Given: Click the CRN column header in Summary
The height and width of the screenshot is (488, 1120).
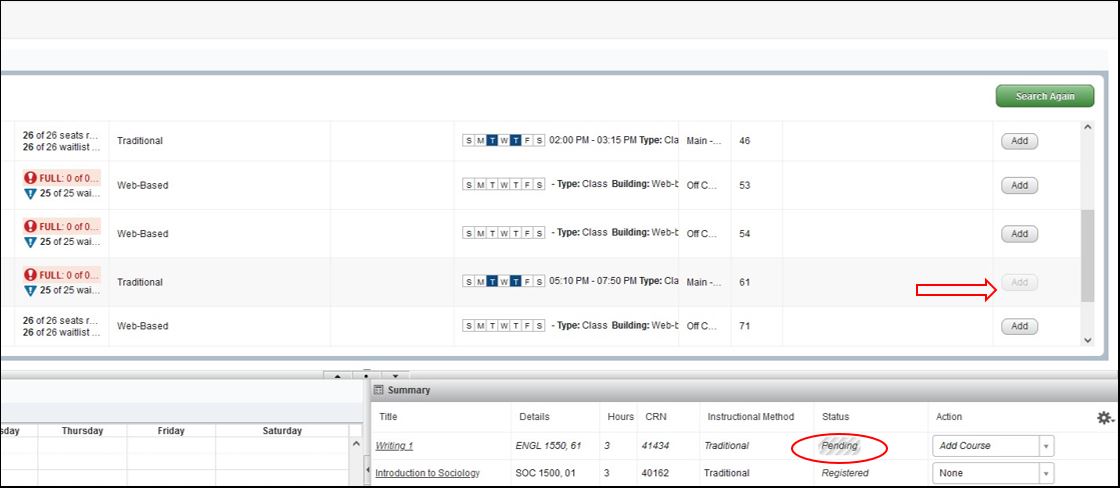Looking at the screenshot, I should (655, 417).
